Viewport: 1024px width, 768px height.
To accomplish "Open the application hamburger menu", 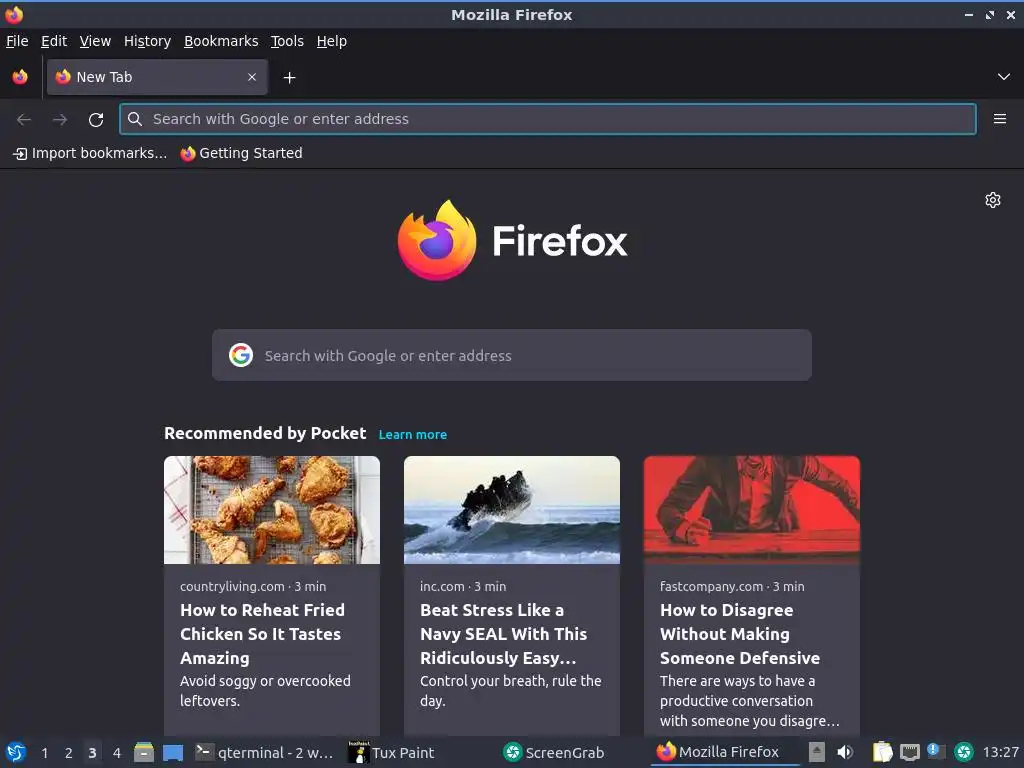I will click(999, 119).
